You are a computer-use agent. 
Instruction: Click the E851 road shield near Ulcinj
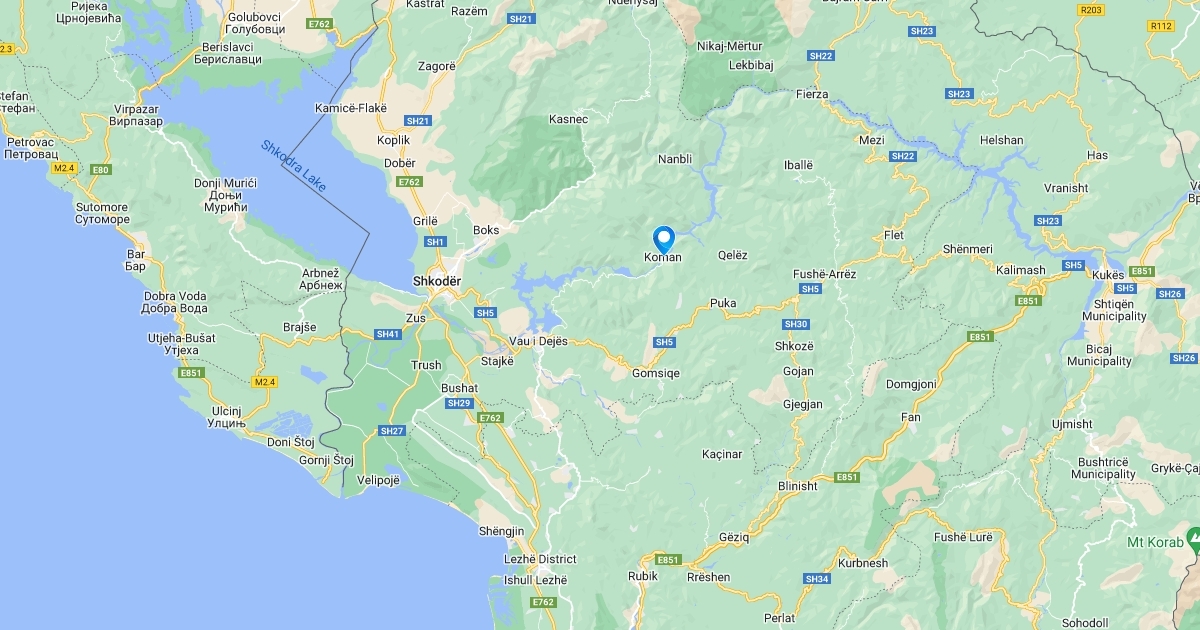(190, 373)
